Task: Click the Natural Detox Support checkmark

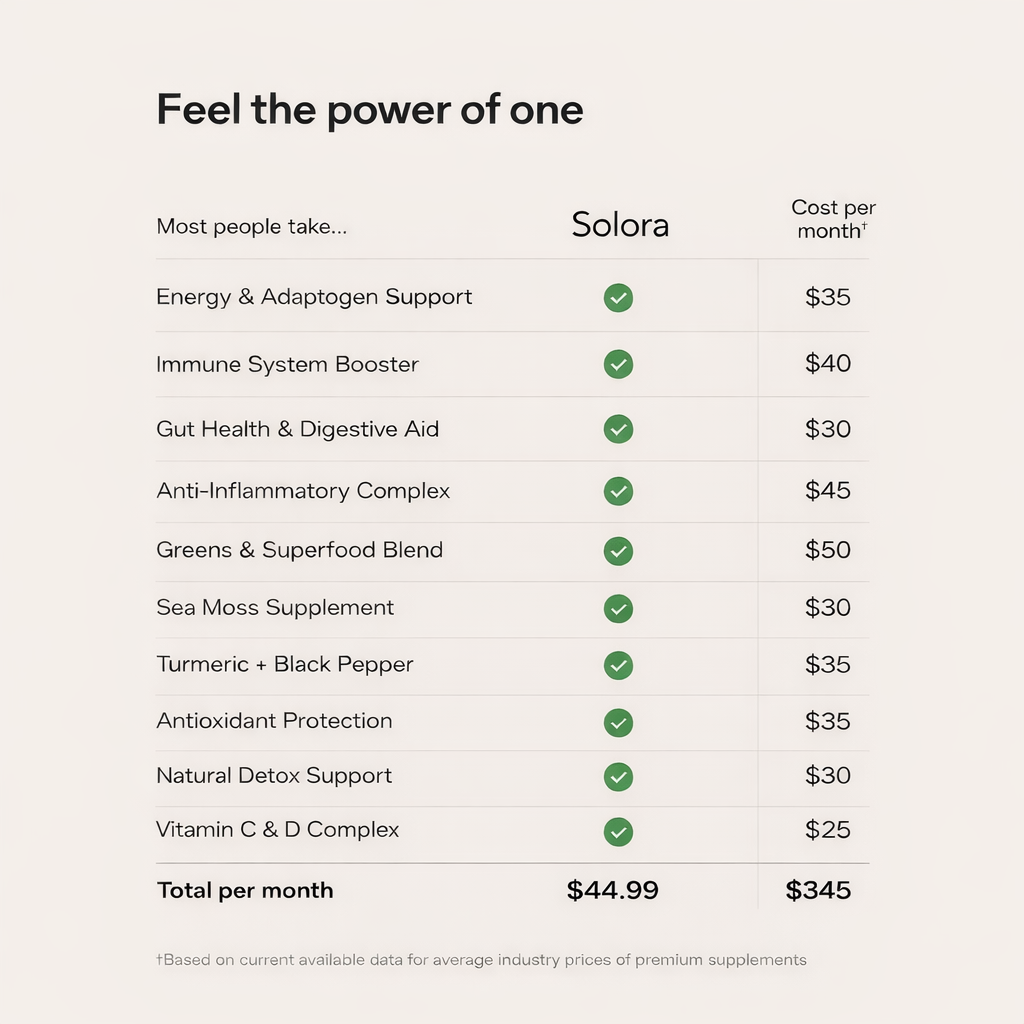Action: [x=618, y=776]
